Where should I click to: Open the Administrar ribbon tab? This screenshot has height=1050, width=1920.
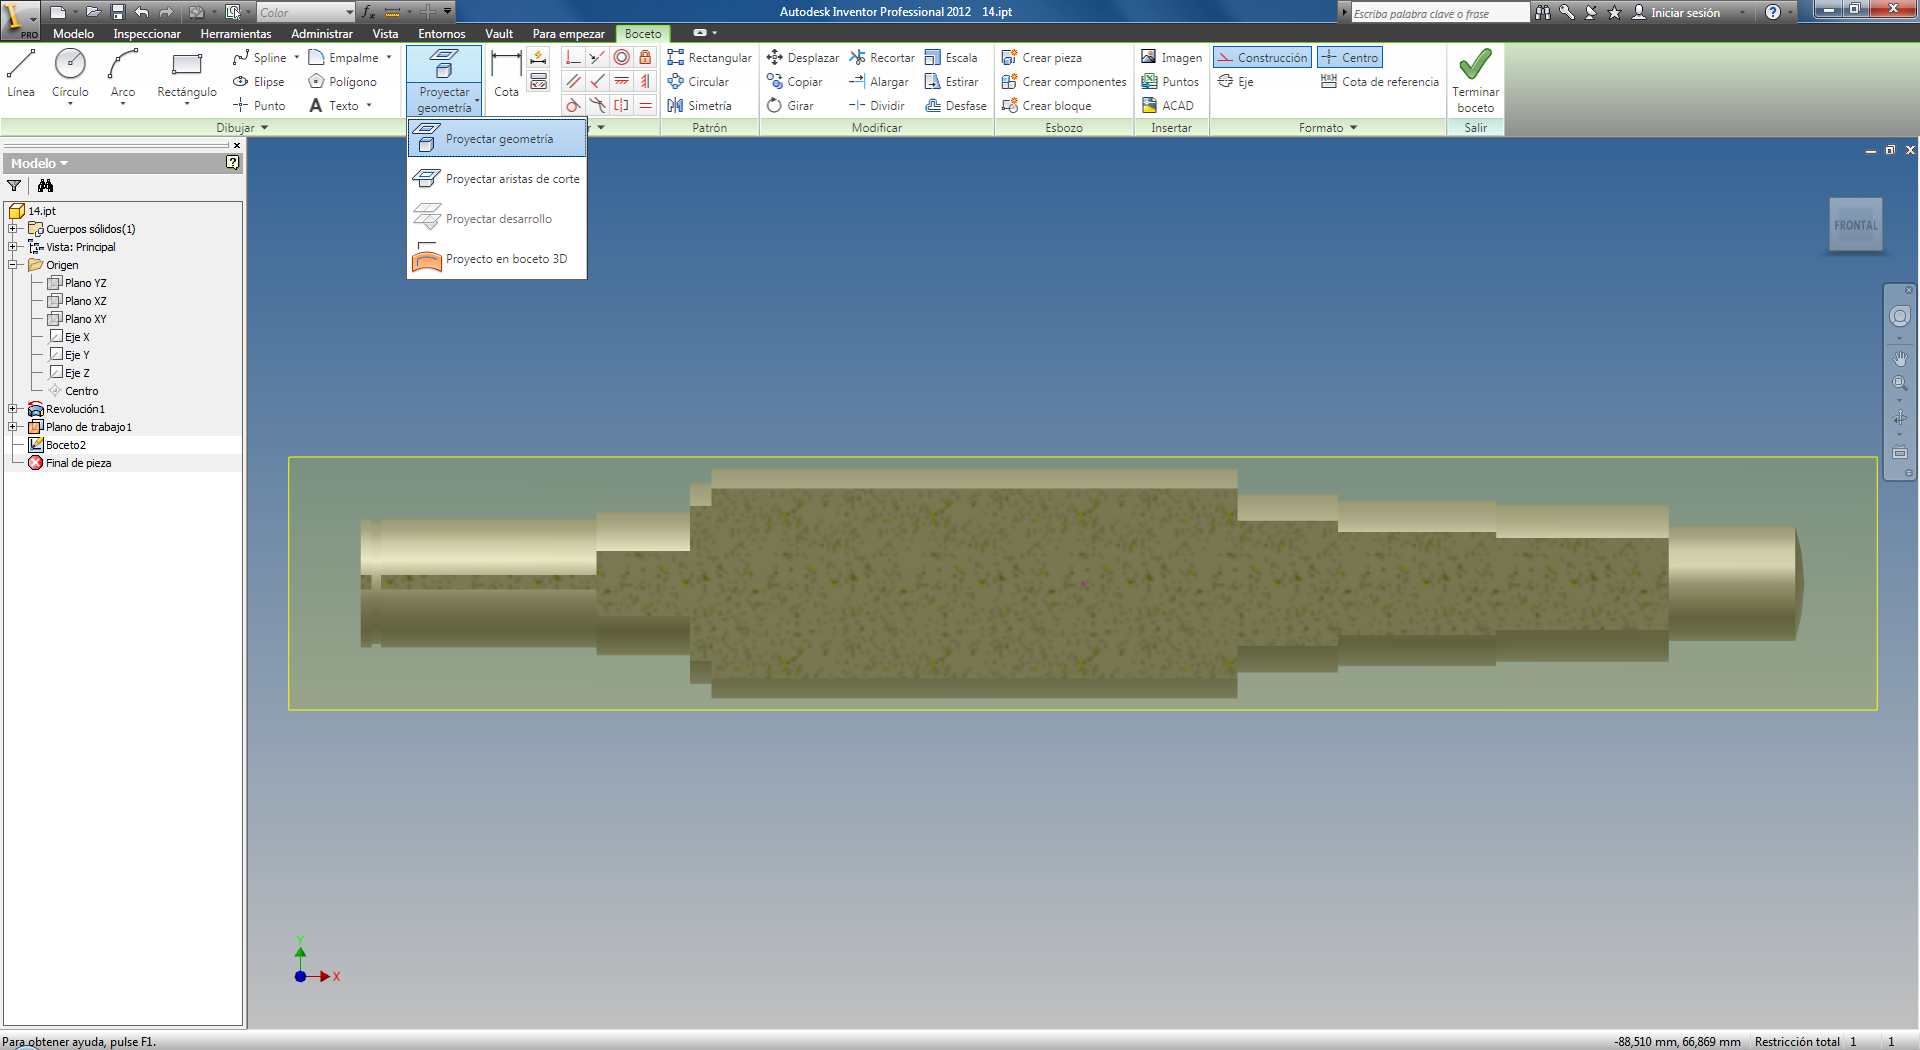tap(322, 34)
